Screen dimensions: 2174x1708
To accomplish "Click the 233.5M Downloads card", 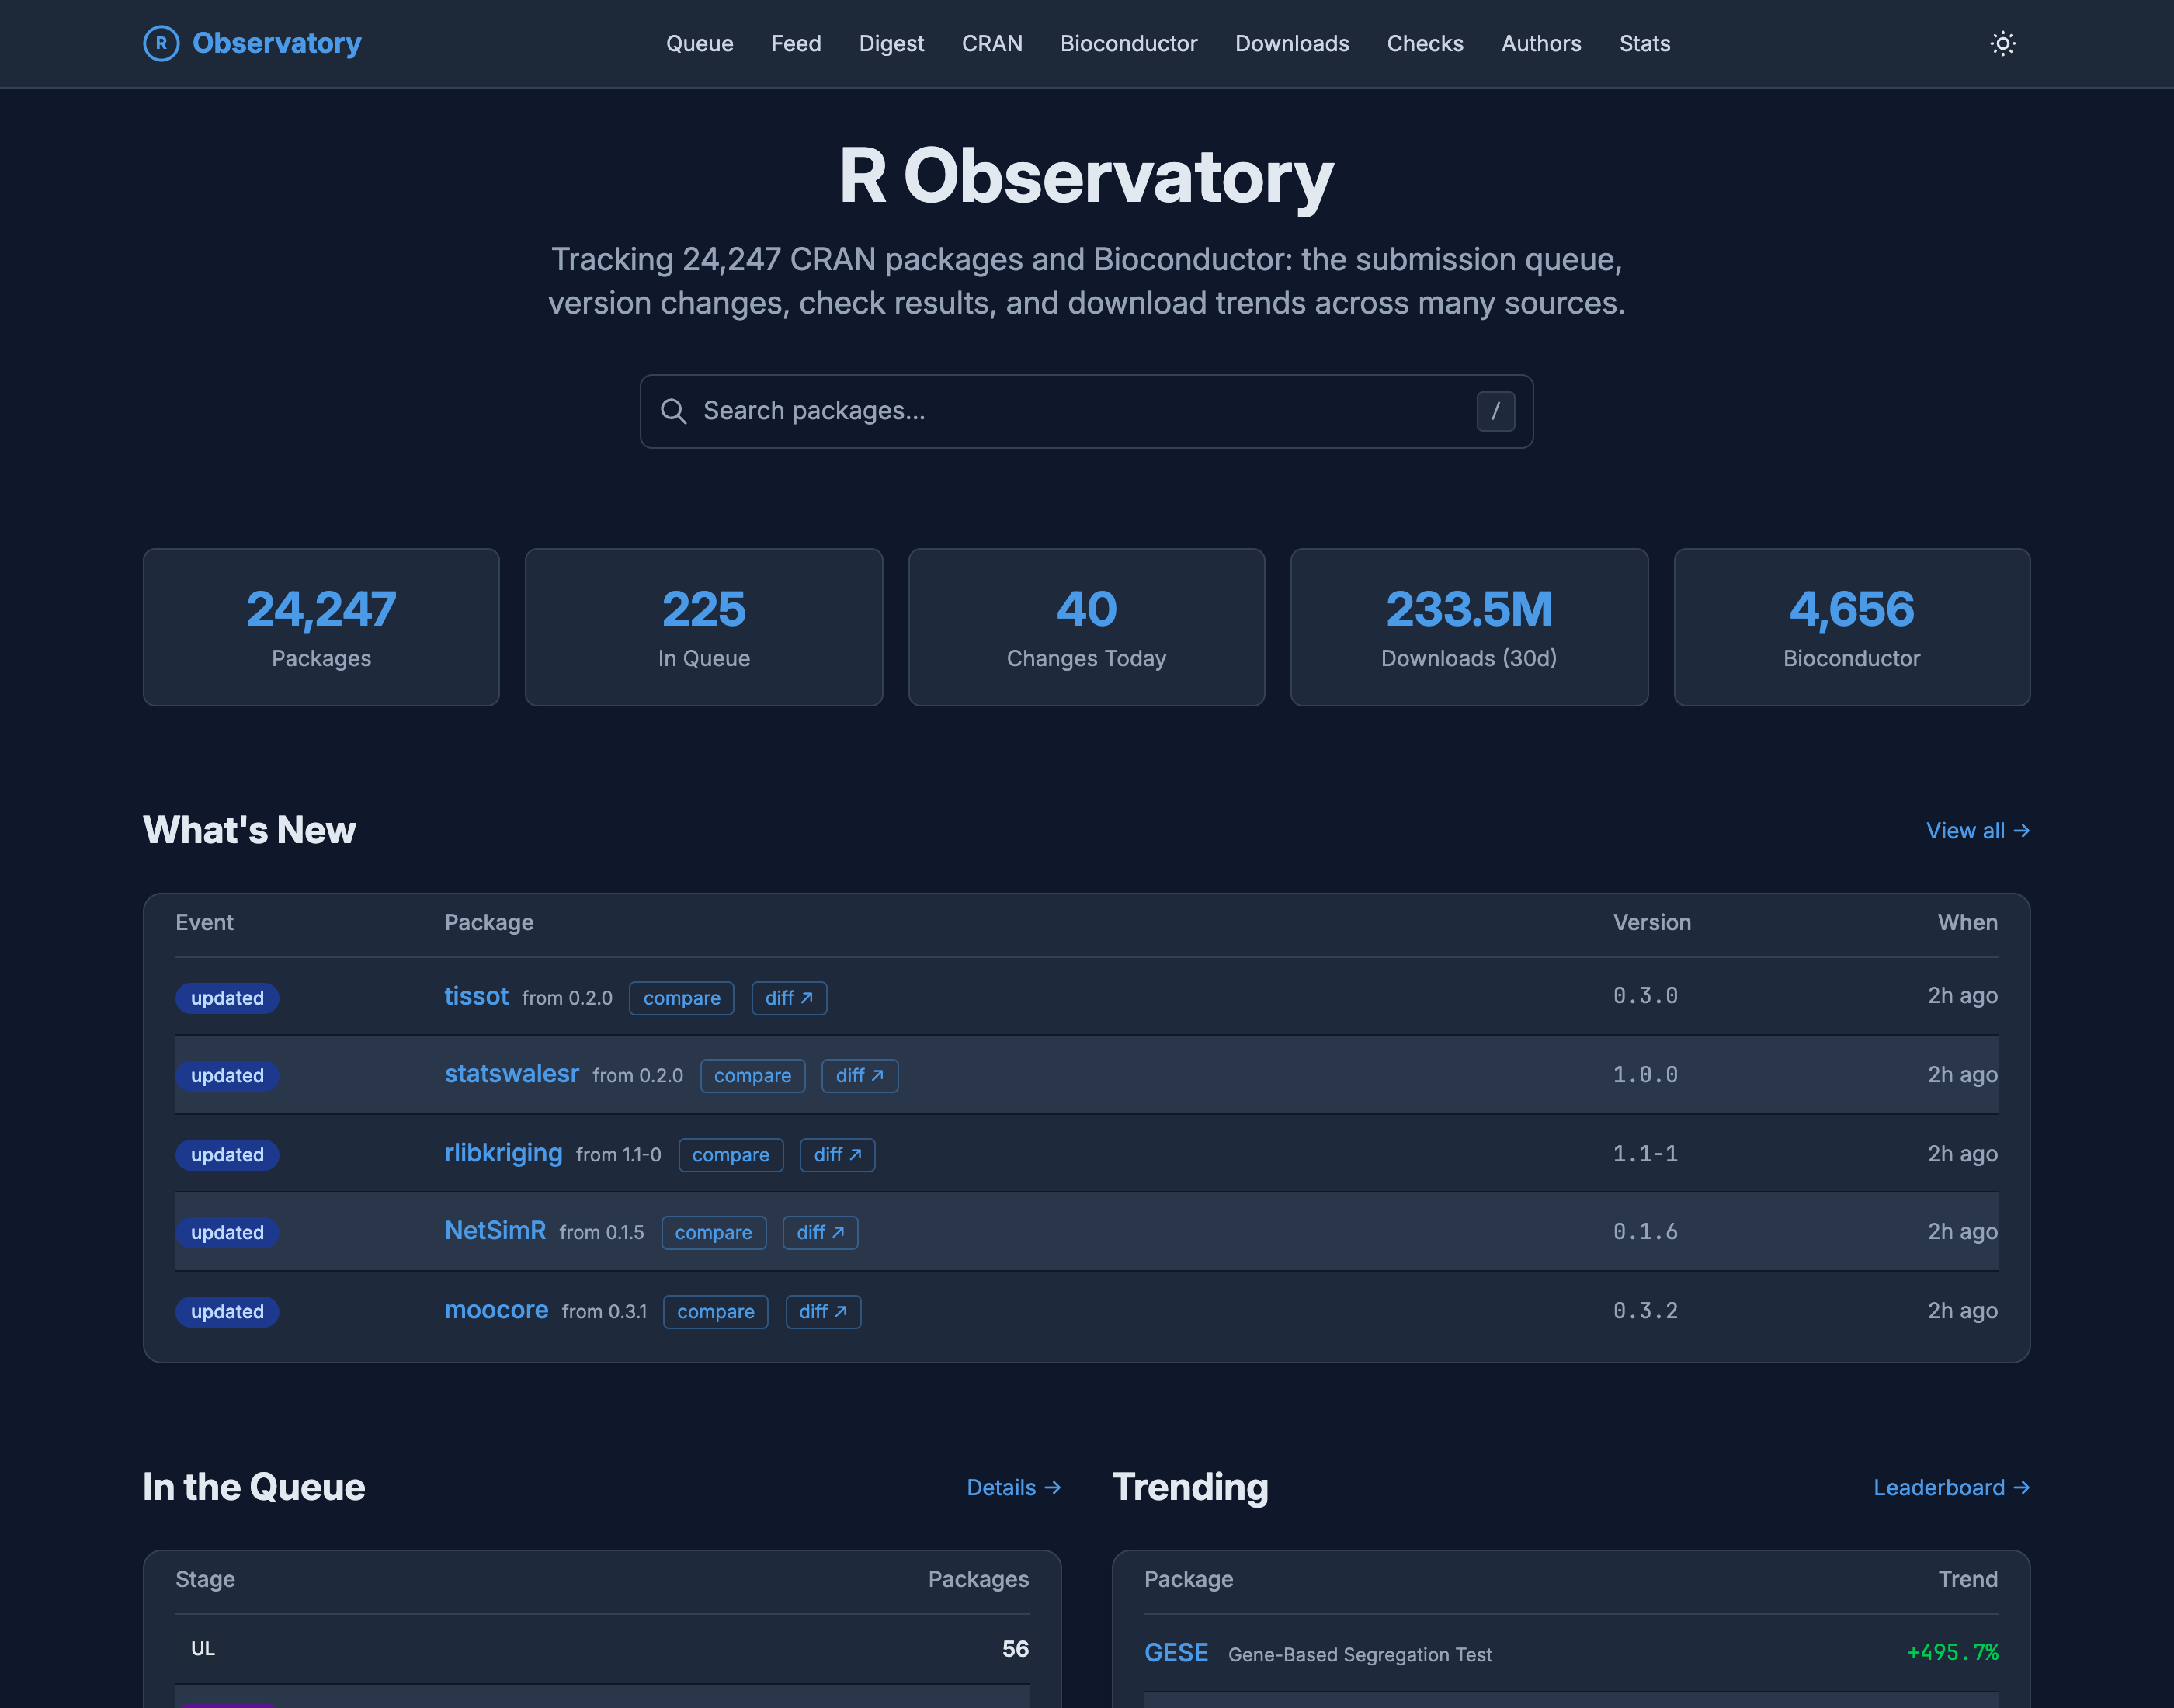I will tap(1469, 627).
